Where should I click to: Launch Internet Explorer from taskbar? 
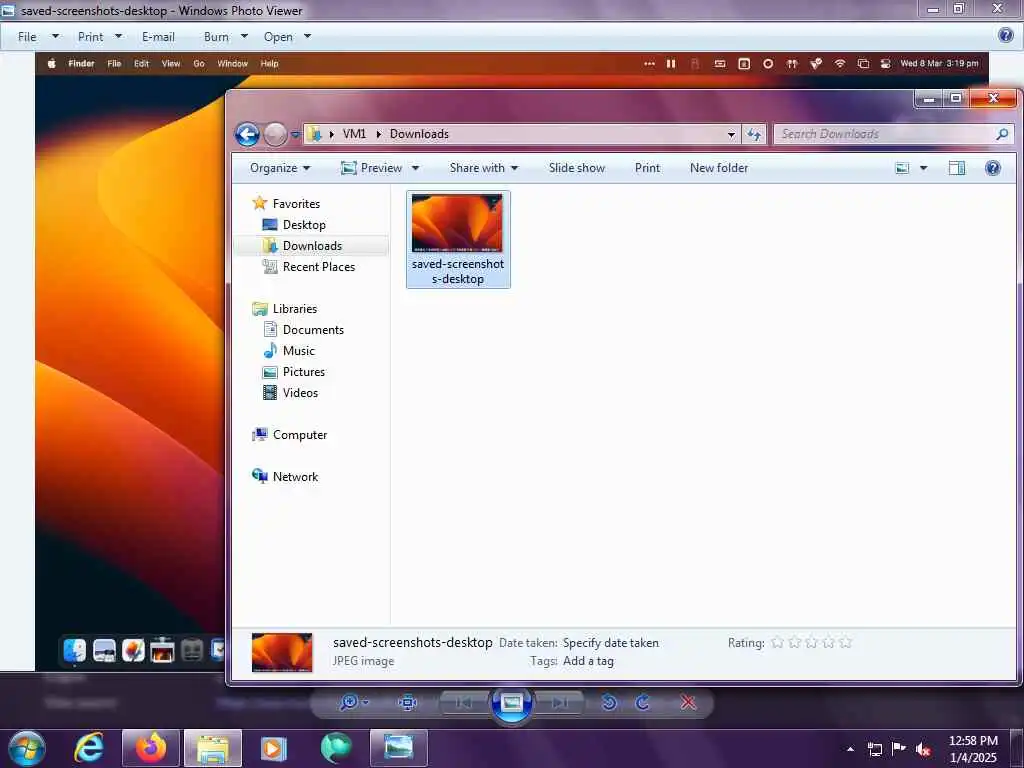click(88, 748)
